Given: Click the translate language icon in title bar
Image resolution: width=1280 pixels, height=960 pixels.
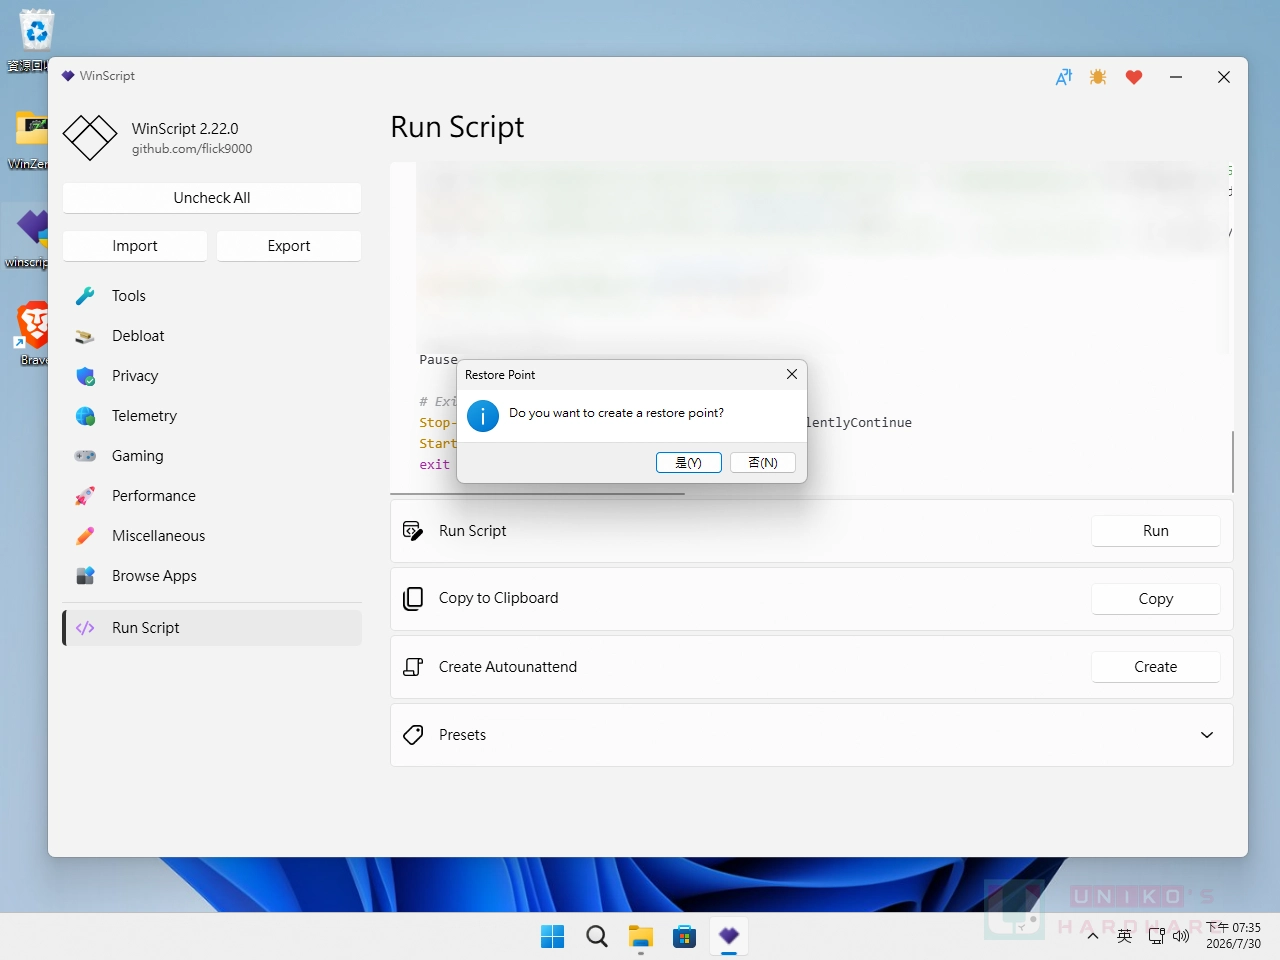Looking at the screenshot, I should click(x=1064, y=77).
